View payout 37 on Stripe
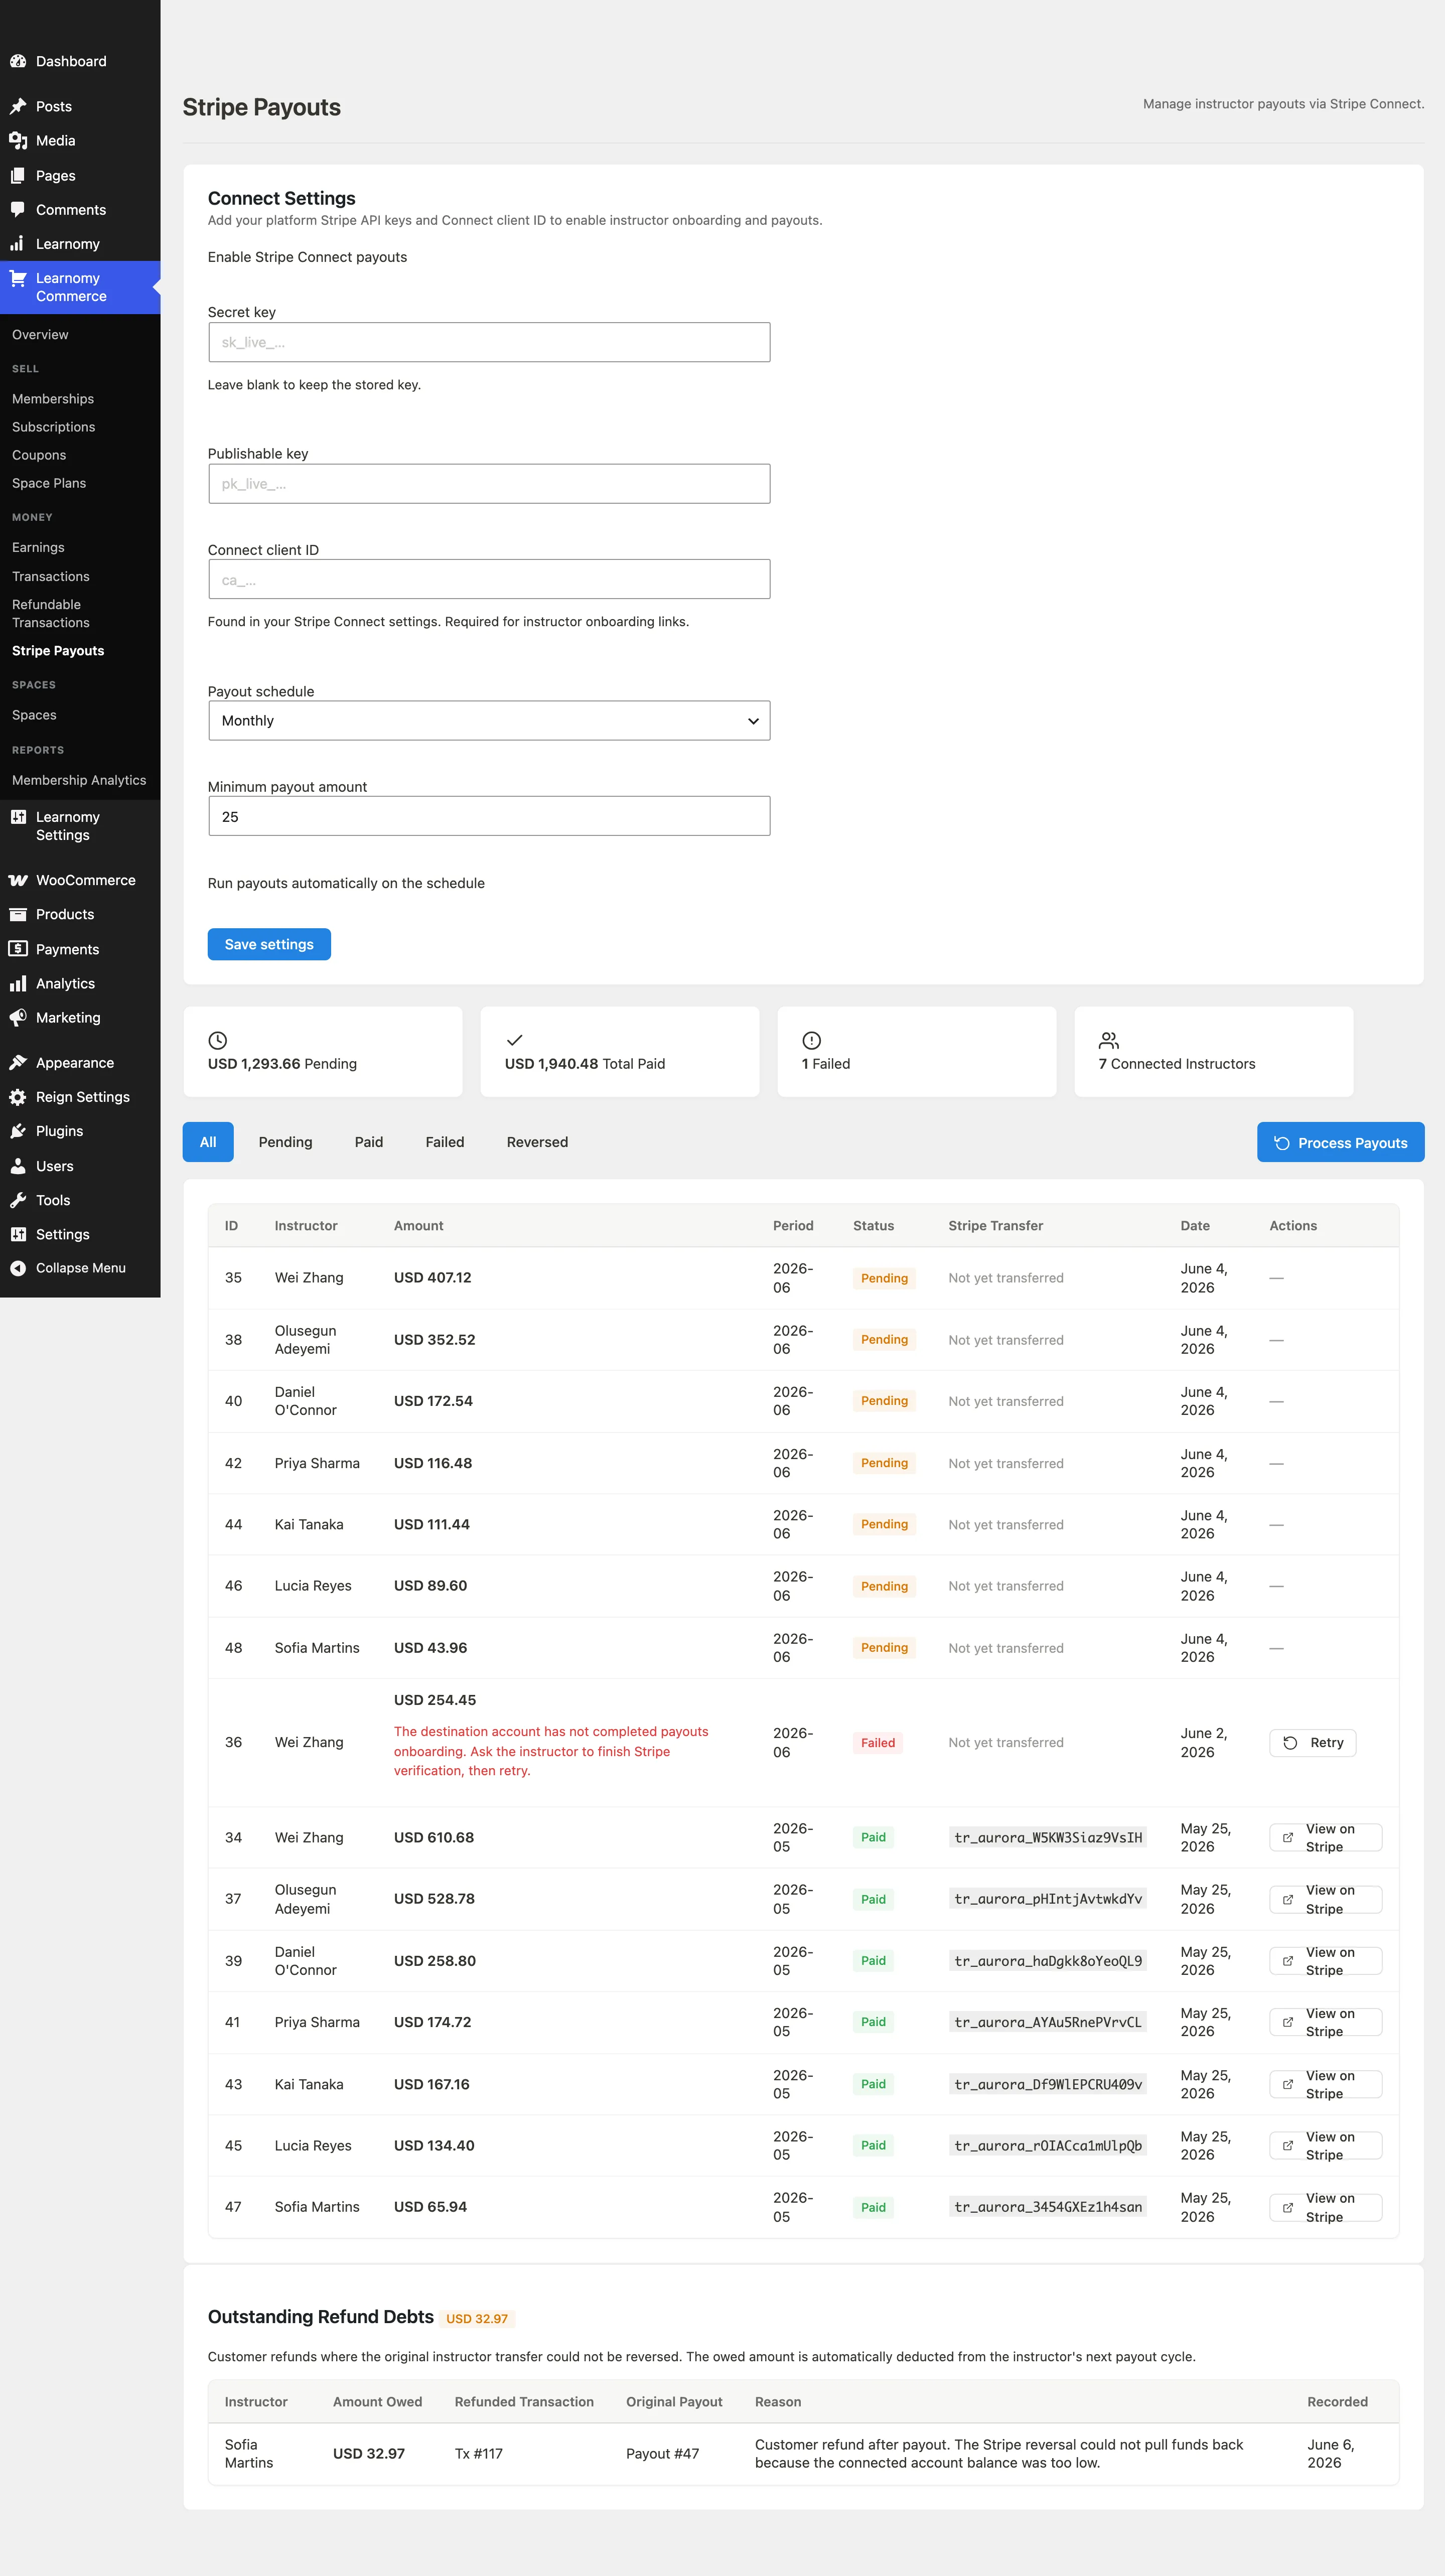The width and height of the screenshot is (1445, 2576). click(1325, 1899)
